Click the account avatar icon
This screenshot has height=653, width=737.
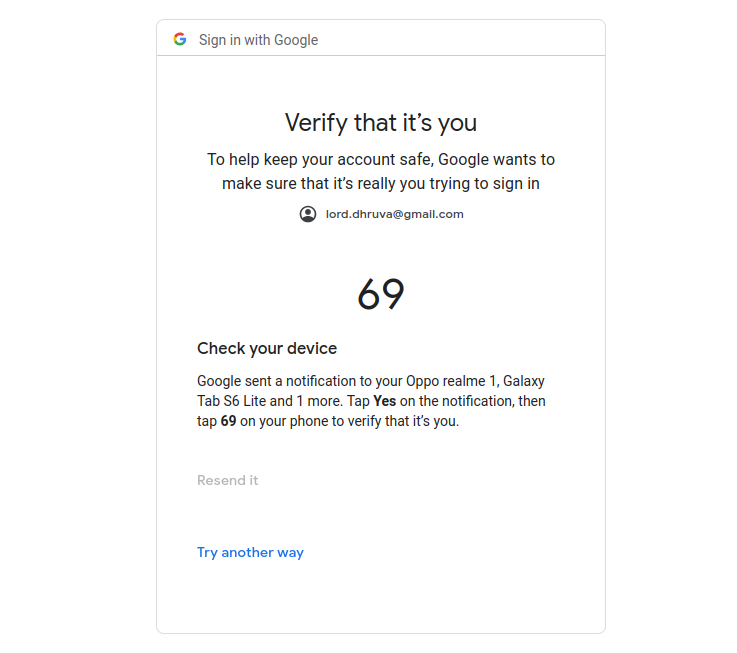308,214
